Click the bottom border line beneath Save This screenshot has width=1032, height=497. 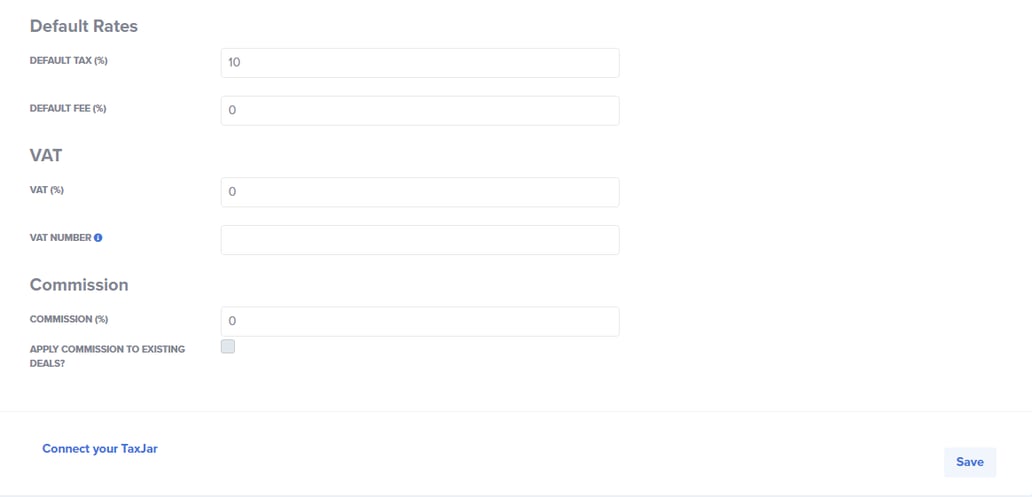point(516,495)
